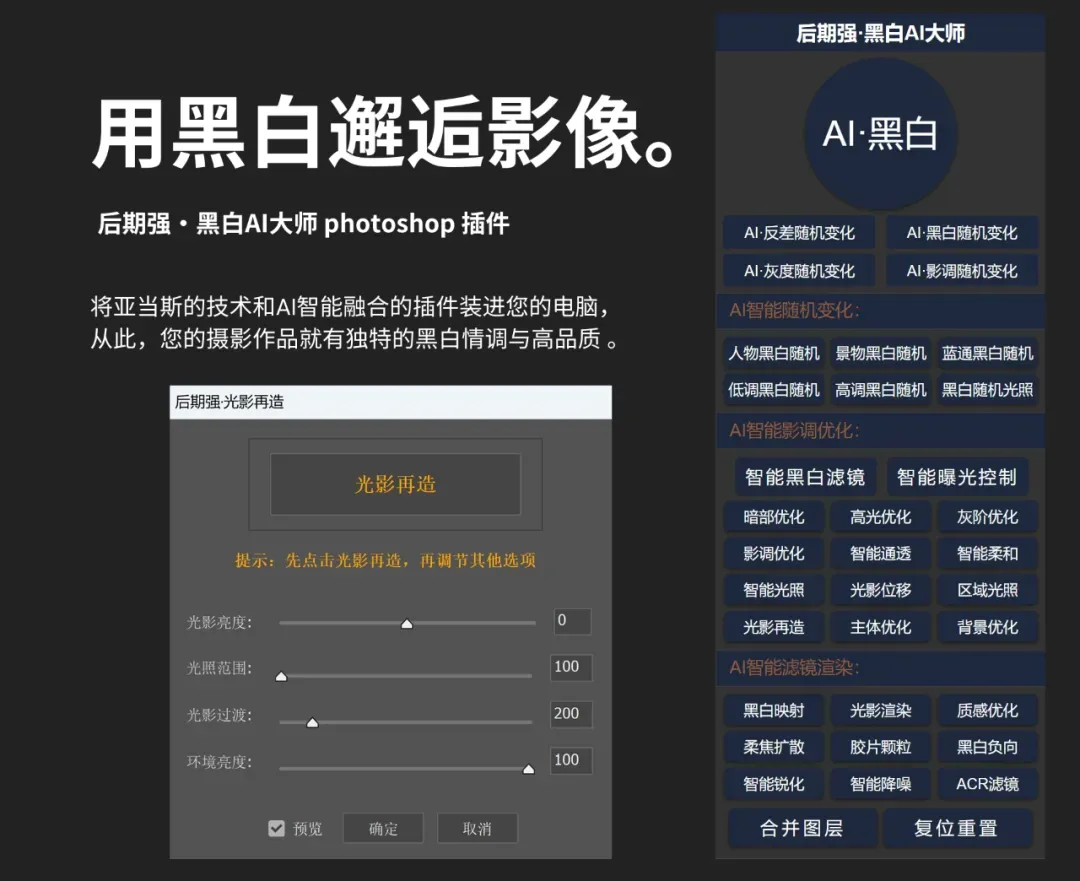Run 智能降噪
The height and width of the screenshot is (881, 1080).
point(880,784)
